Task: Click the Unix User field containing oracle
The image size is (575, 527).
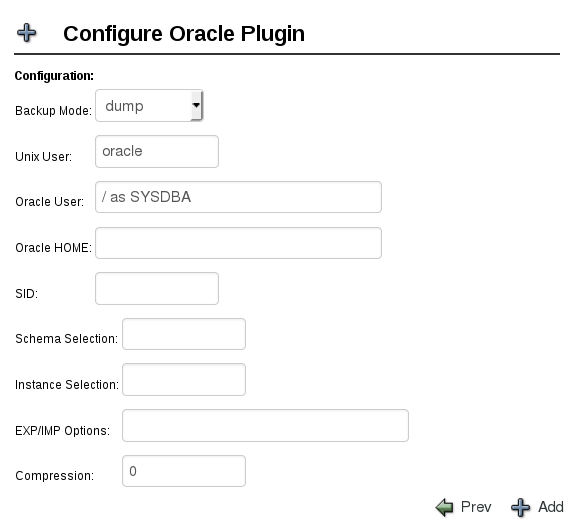Action: [157, 151]
